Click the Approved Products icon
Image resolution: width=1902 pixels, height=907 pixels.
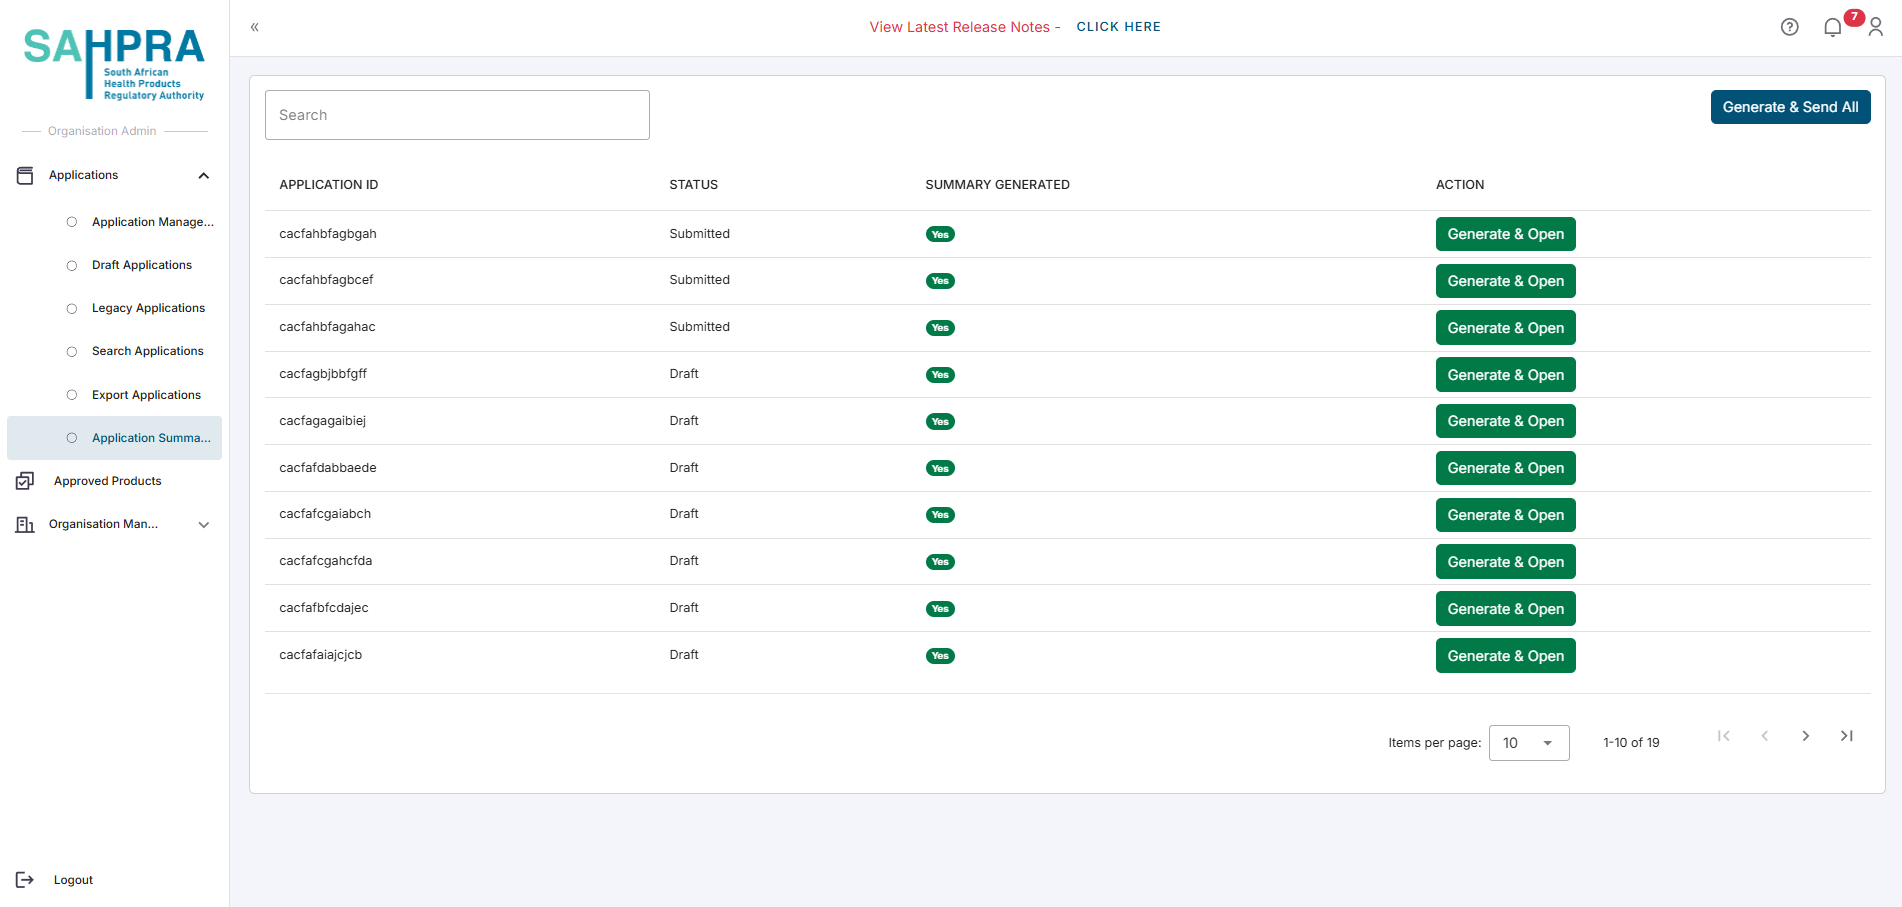coord(25,481)
